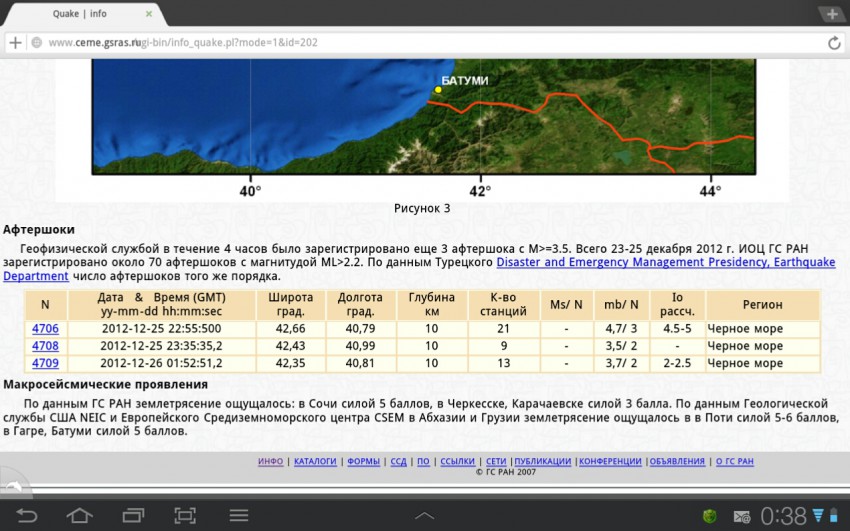Reload the page with refresh icon
850x531 pixels.
[x=834, y=43]
